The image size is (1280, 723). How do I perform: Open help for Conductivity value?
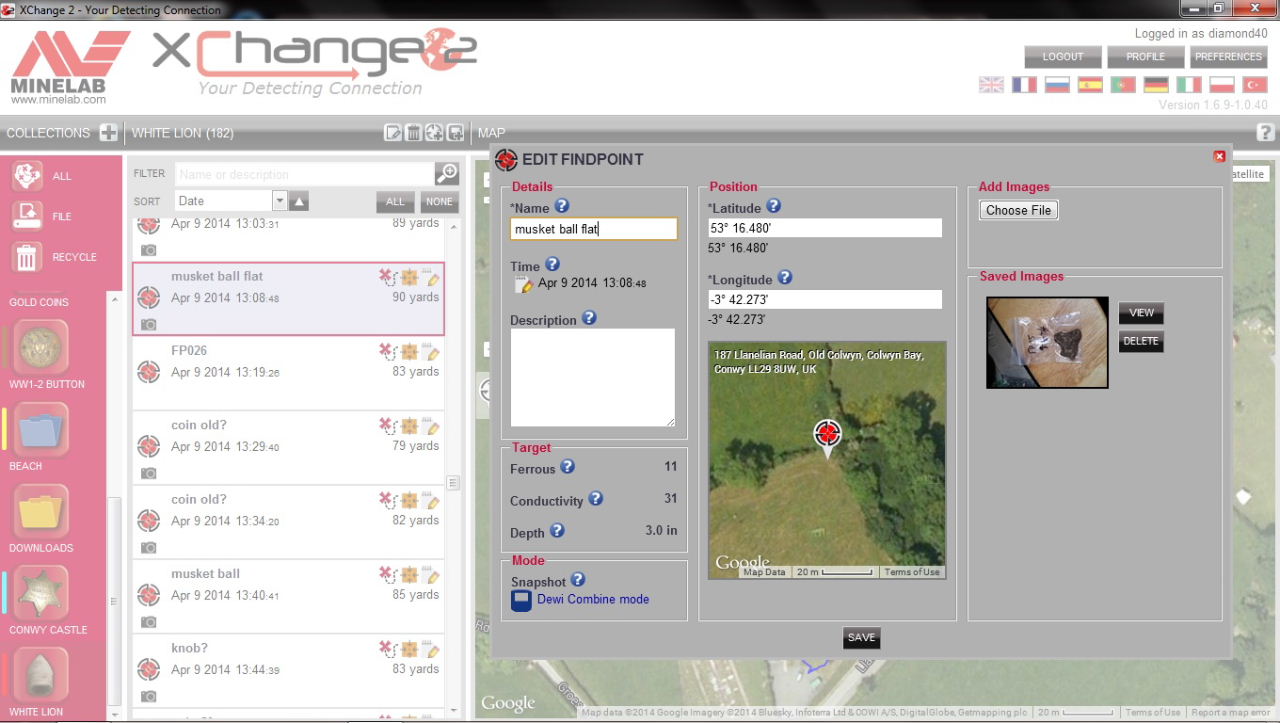pyautogui.click(x=595, y=499)
